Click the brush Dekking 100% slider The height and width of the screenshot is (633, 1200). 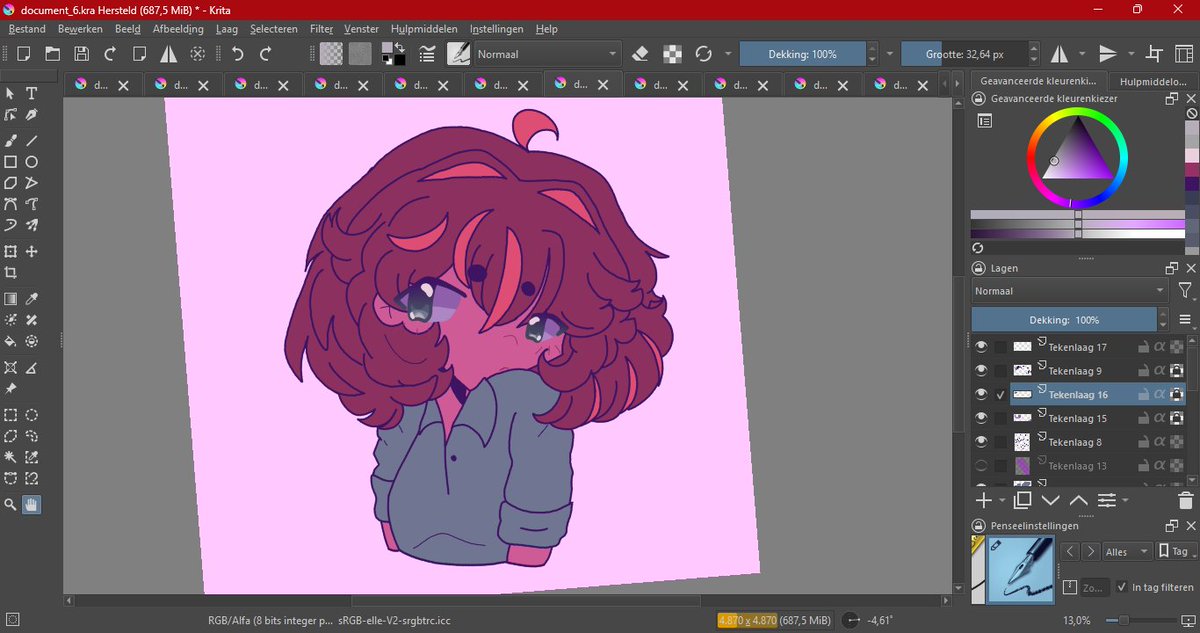pos(802,54)
